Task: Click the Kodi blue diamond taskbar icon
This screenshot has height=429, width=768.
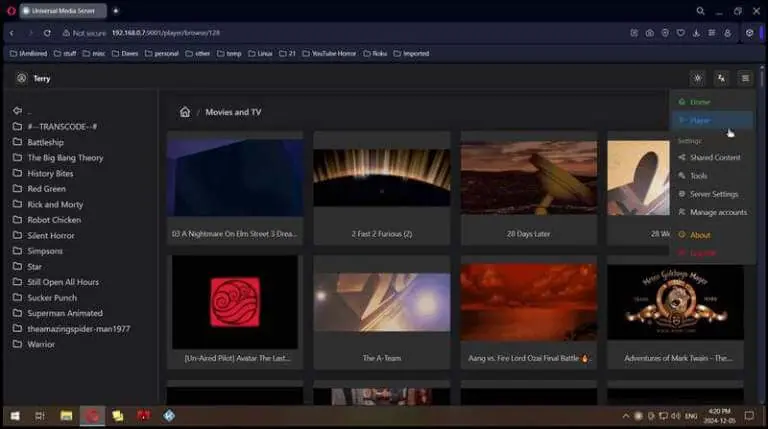Action: tap(169, 416)
